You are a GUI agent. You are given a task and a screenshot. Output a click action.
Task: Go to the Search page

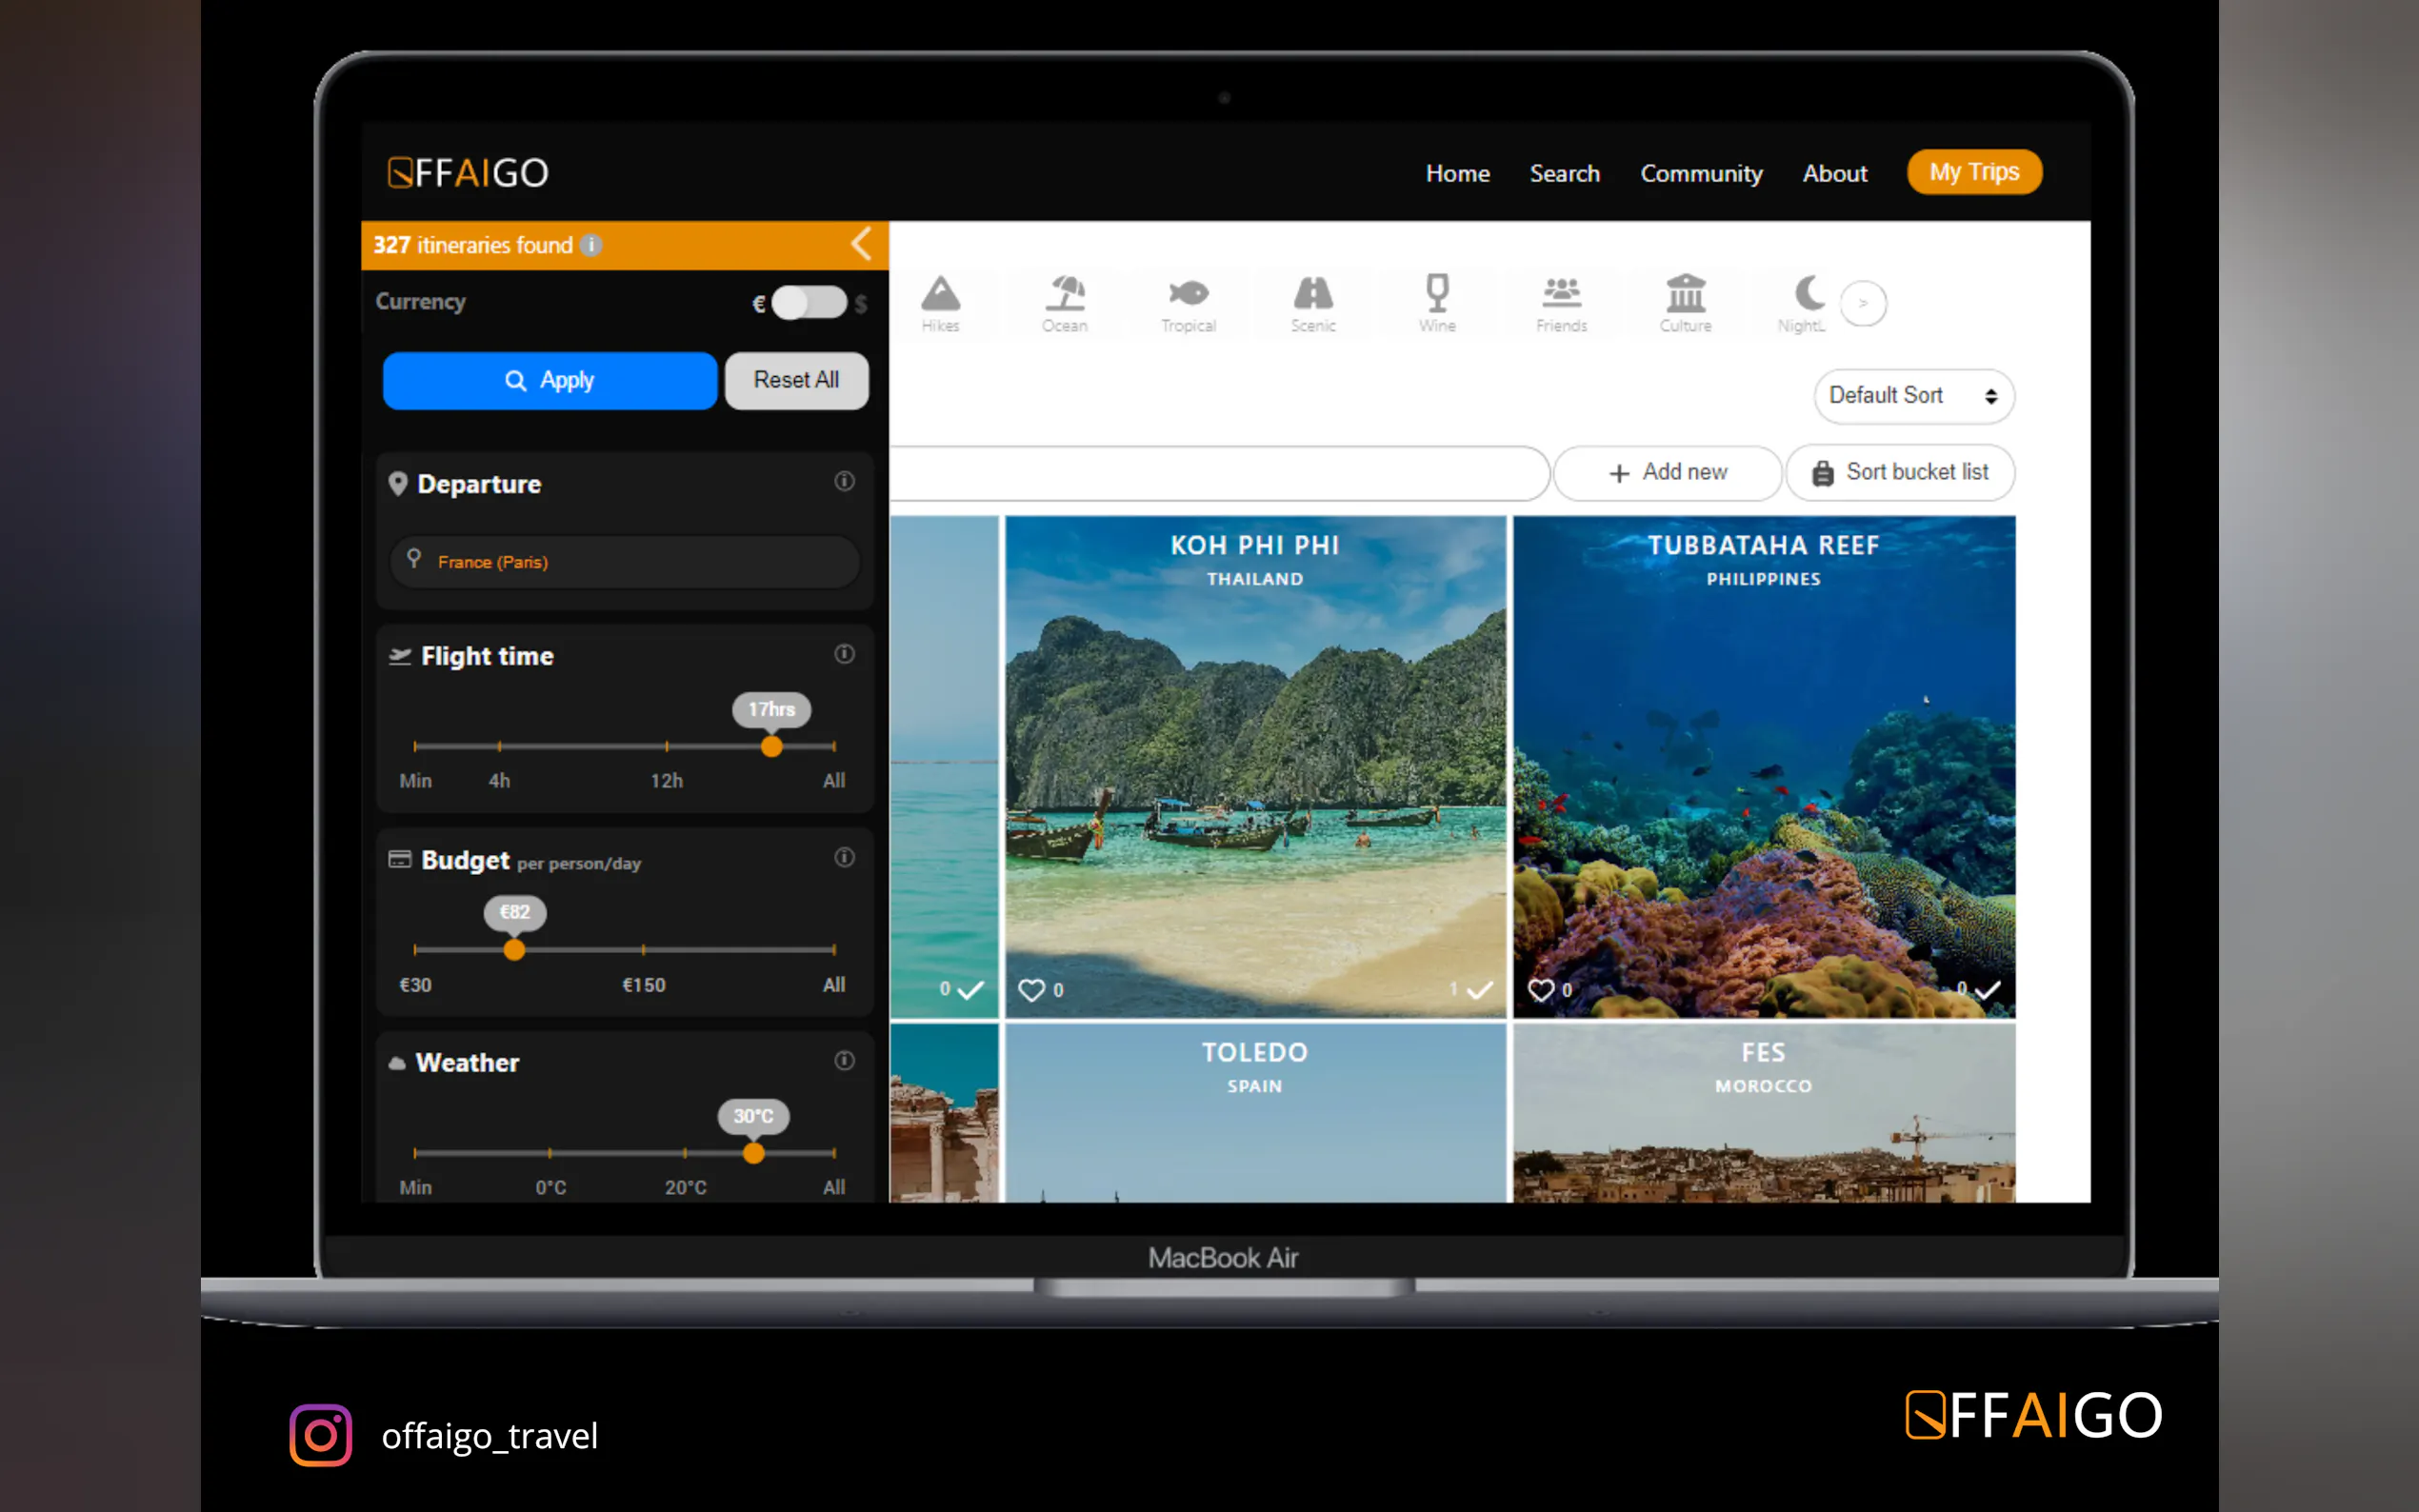tap(1564, 173)
